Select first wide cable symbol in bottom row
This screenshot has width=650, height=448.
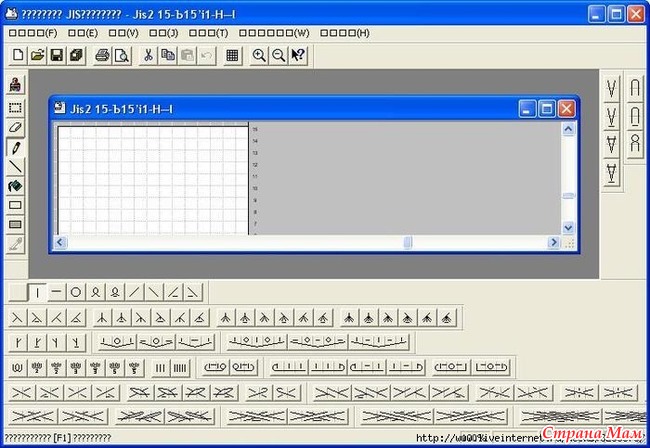pos(33,417)
